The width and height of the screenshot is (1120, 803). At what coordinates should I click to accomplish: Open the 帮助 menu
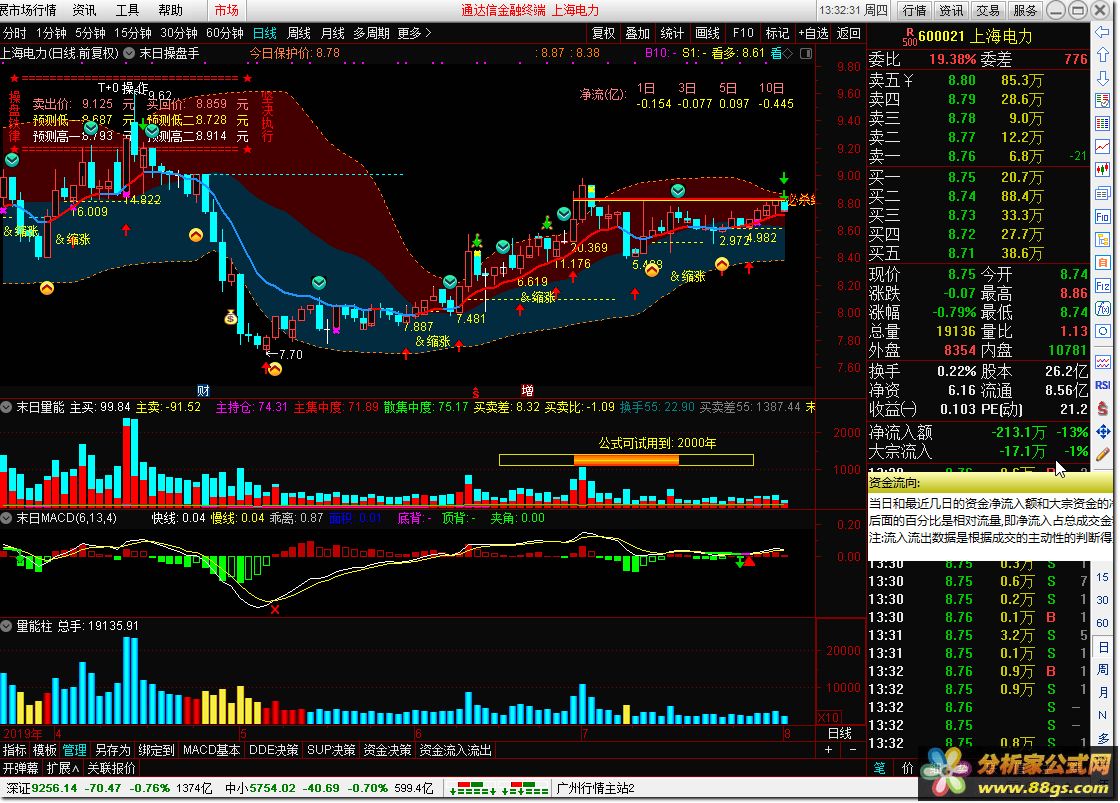pos(170,10)
